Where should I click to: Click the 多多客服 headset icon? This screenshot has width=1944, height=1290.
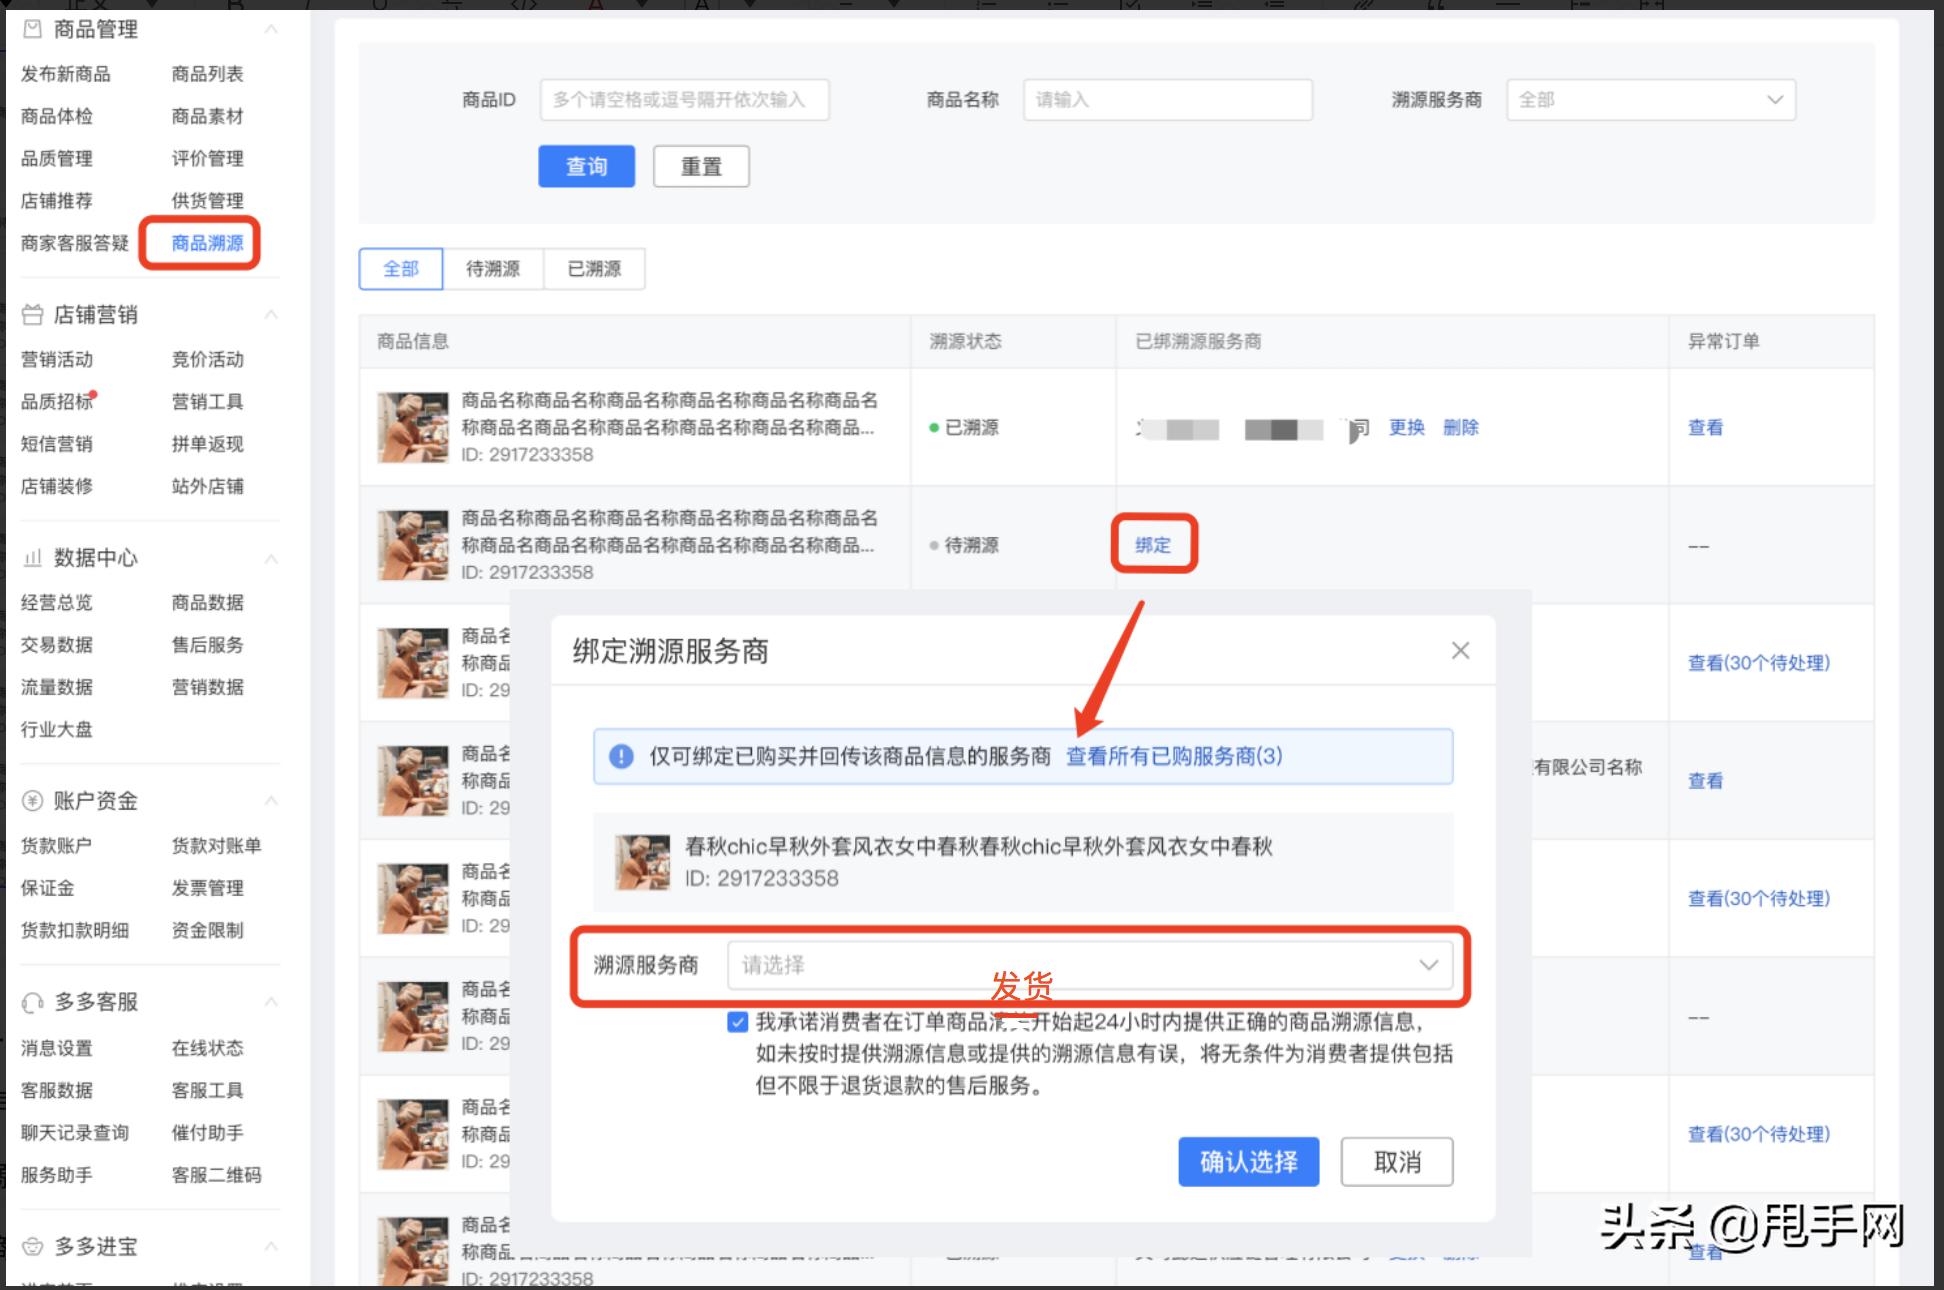tap(31, 1002)
